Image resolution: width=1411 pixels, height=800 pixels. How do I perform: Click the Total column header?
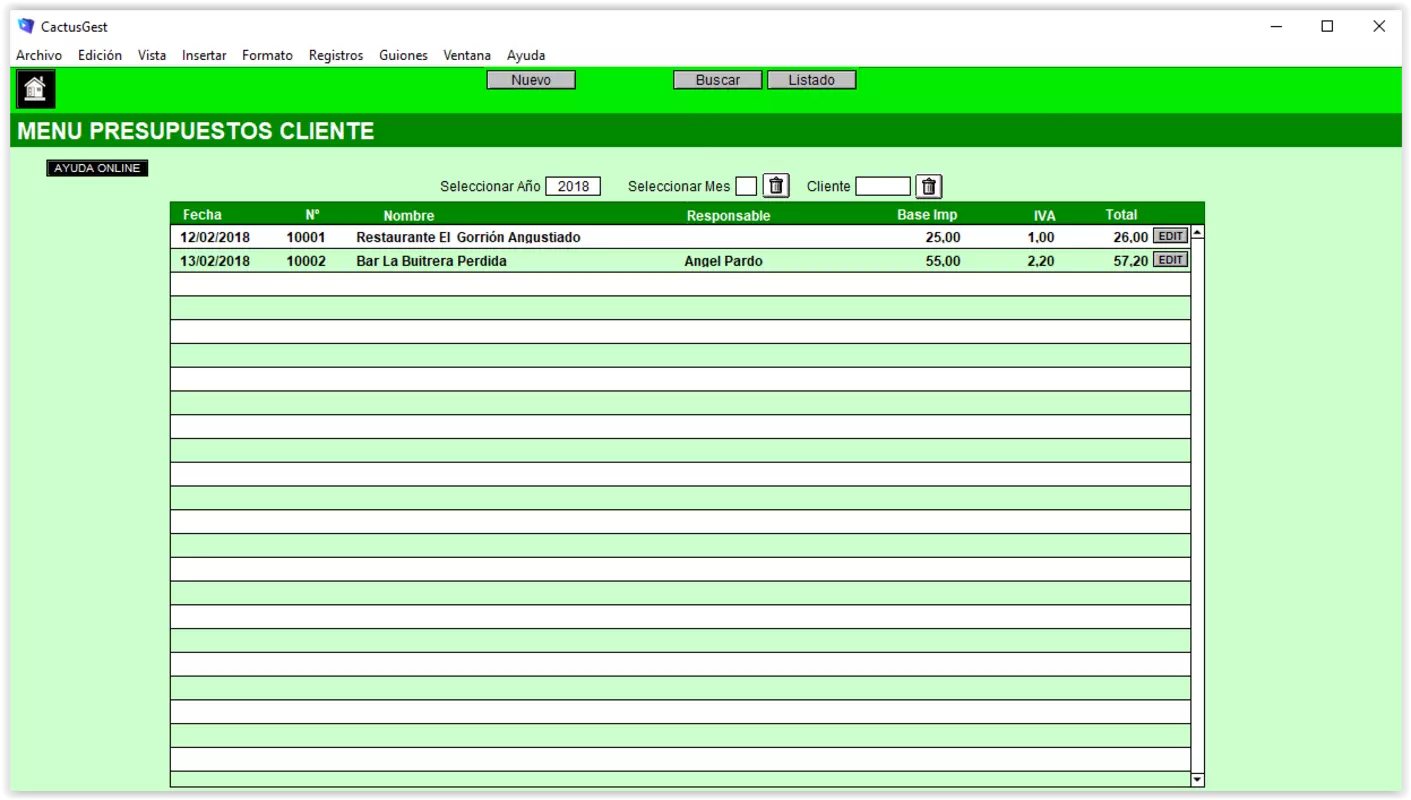tap(1121, 214)
